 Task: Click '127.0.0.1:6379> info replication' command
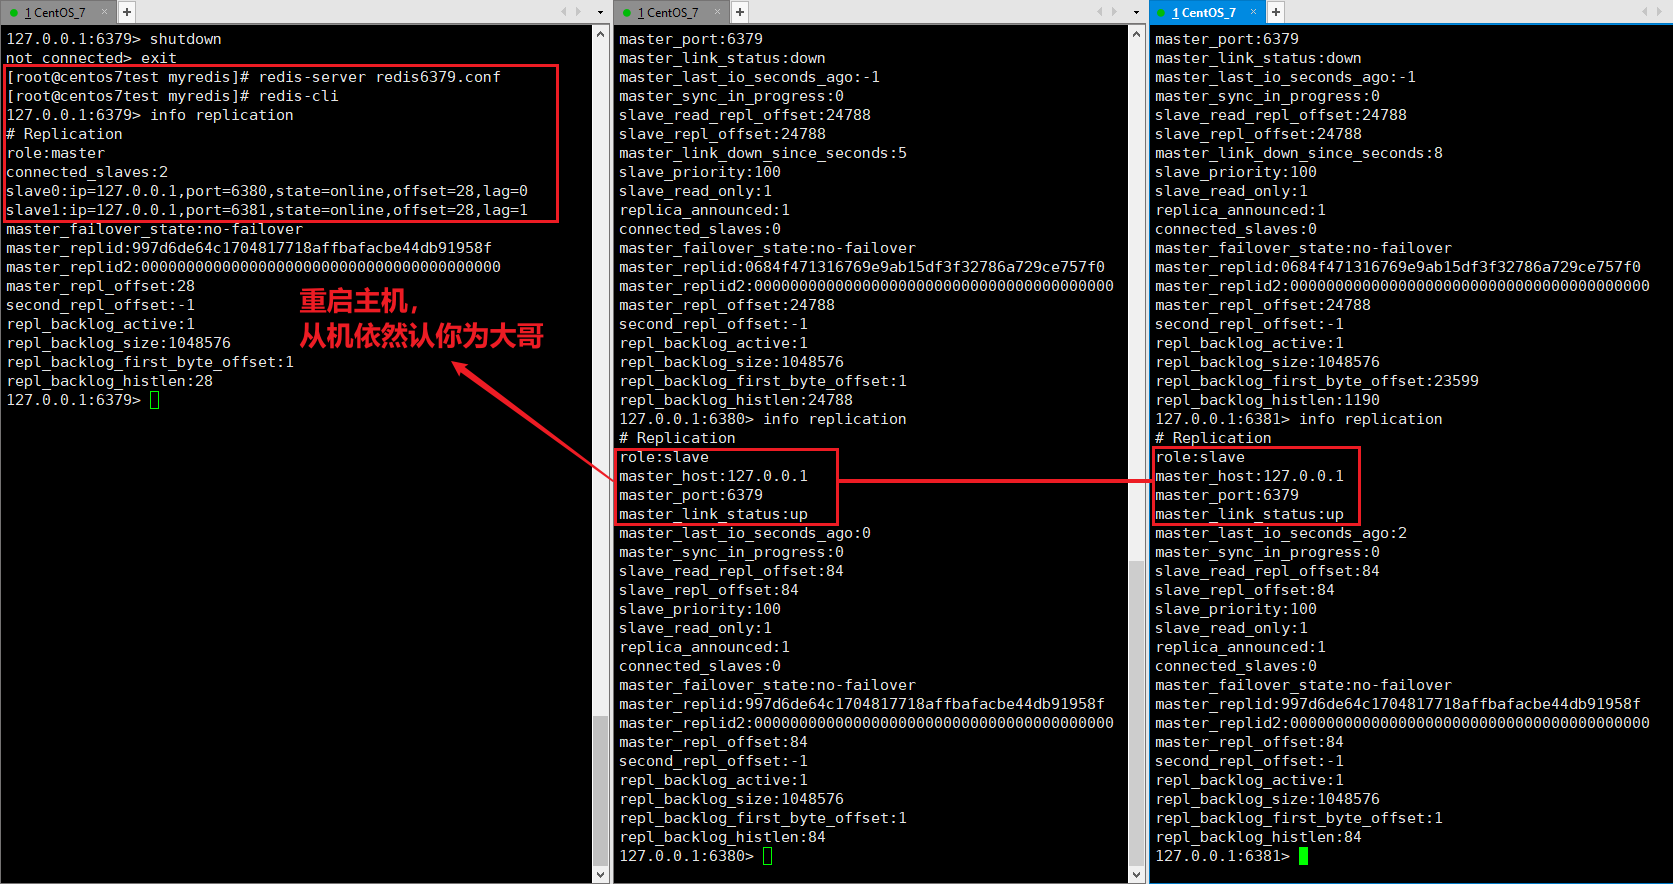click(150, 115)
